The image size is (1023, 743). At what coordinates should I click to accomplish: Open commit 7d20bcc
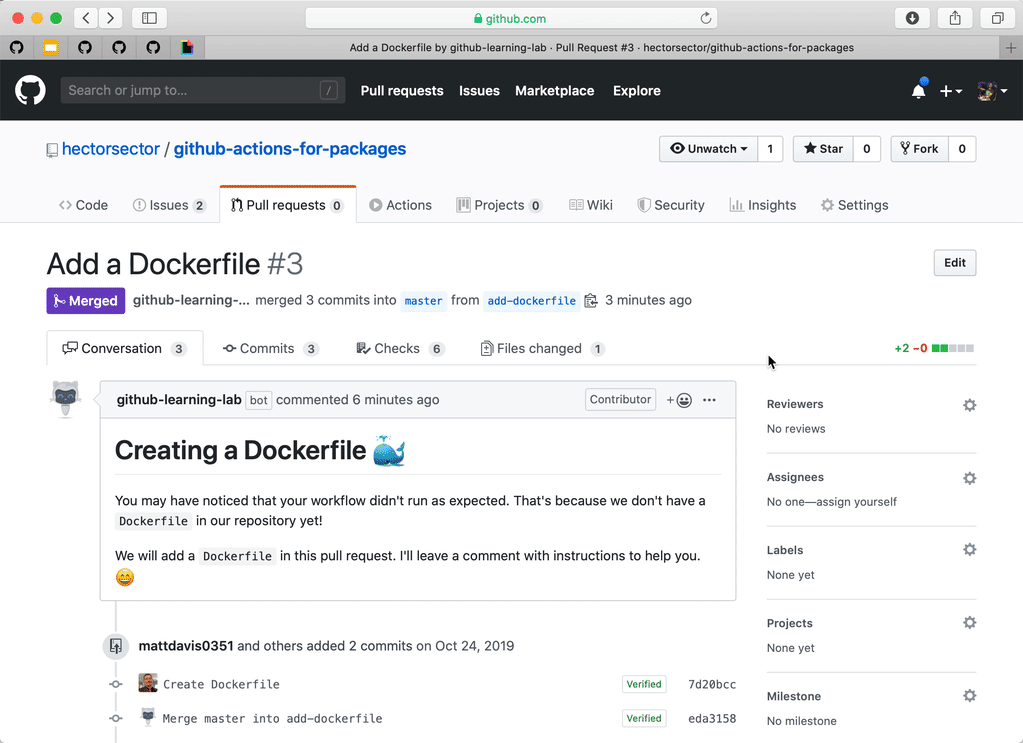click(x=712, y=684)
